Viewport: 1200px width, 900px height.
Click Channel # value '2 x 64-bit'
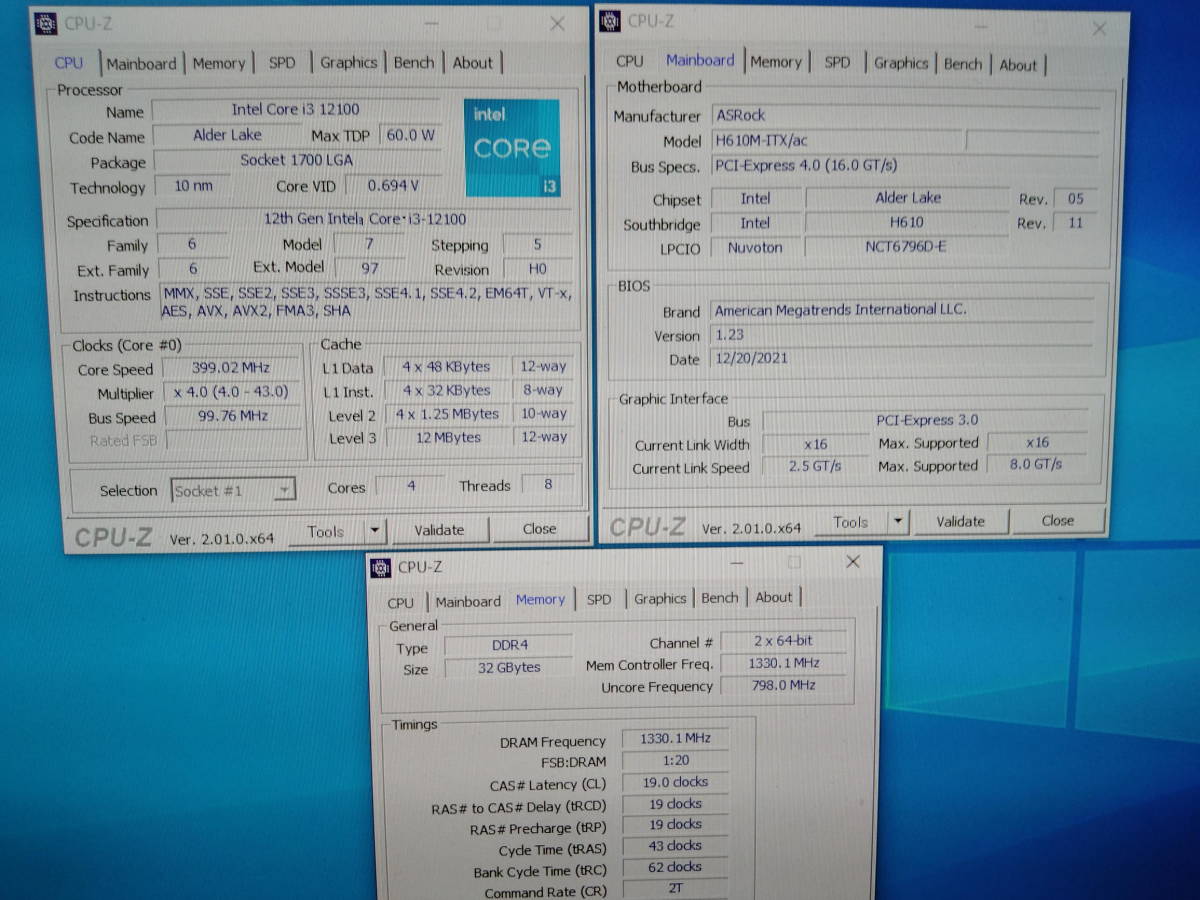coord(782,641)
